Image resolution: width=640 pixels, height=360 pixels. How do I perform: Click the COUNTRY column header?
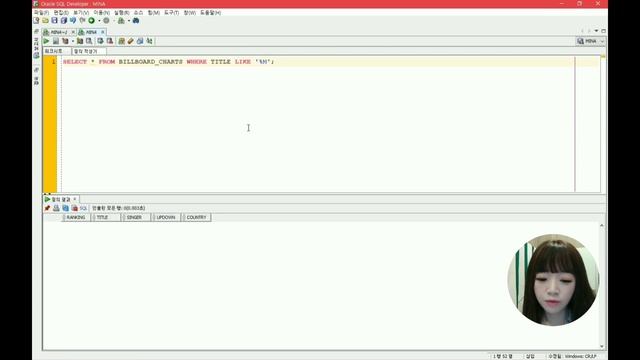(x=196, y=218)
